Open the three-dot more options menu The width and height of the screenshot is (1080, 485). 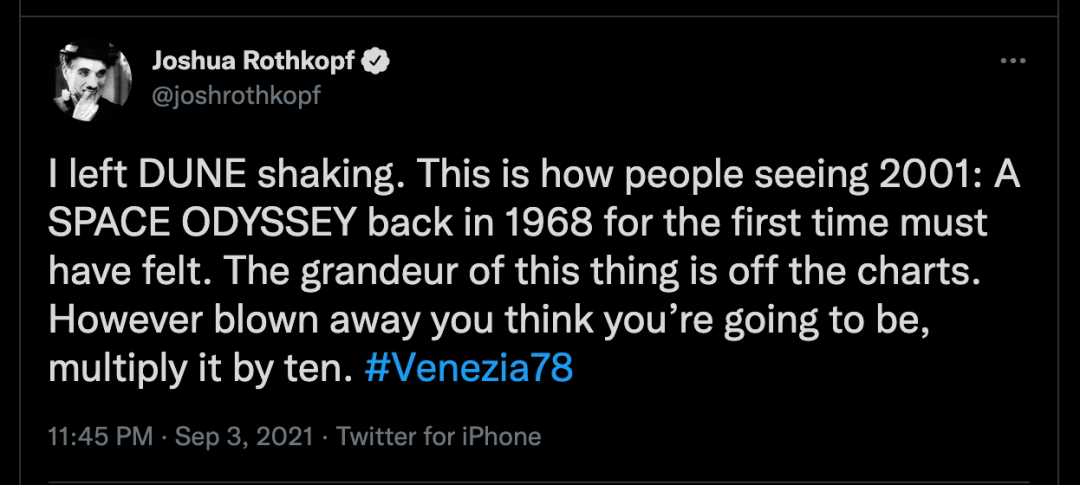[1013, 62]
